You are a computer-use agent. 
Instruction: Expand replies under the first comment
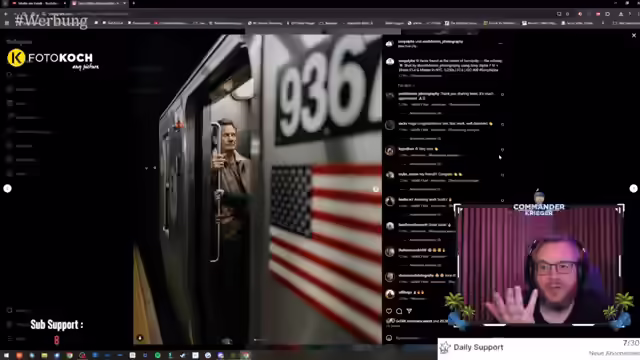point(420,113)
